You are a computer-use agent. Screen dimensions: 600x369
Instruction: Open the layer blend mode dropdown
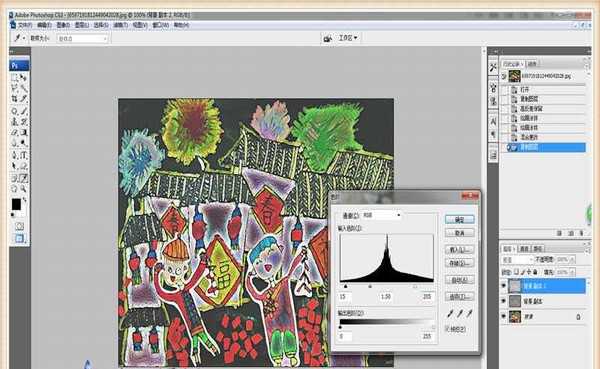(517, 260)
